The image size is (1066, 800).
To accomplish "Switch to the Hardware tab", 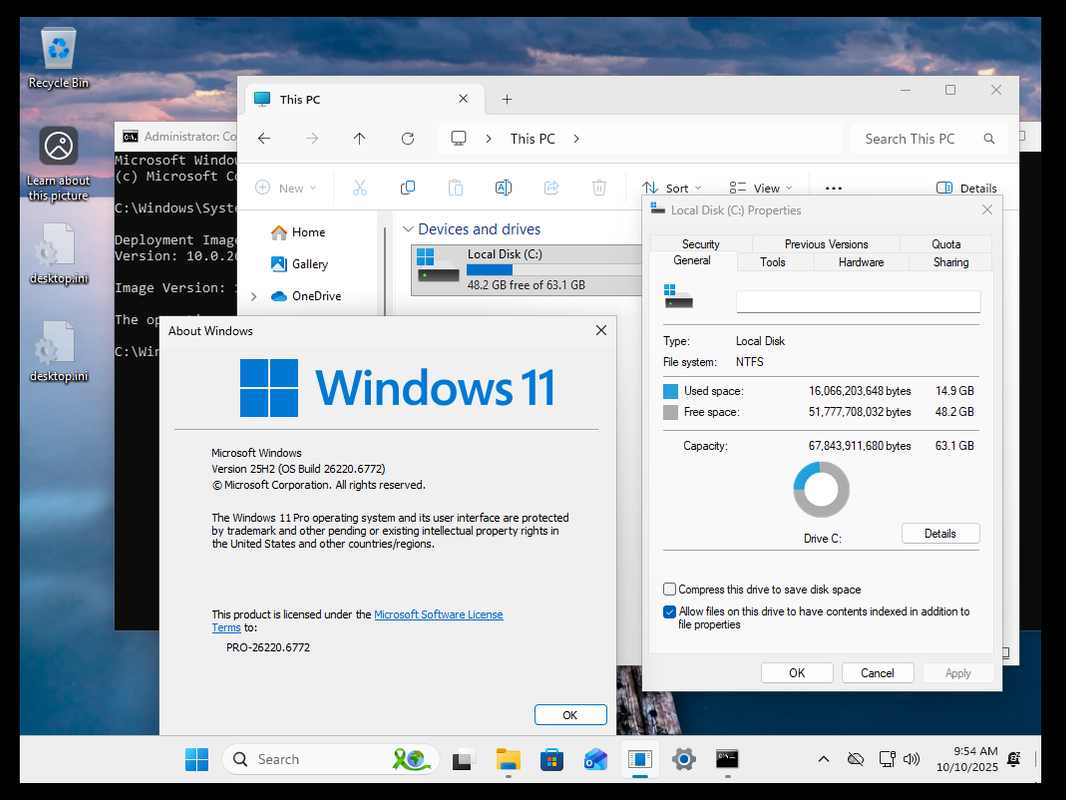I will pyautogui.click(x=861, y=262).
